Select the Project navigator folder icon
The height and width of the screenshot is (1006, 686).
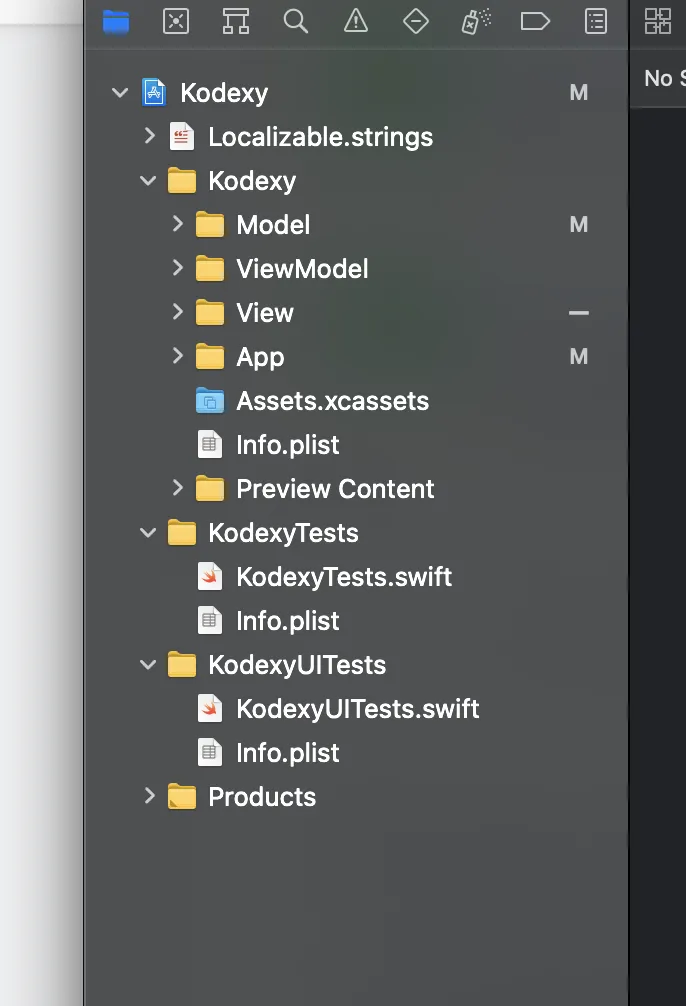116,21
